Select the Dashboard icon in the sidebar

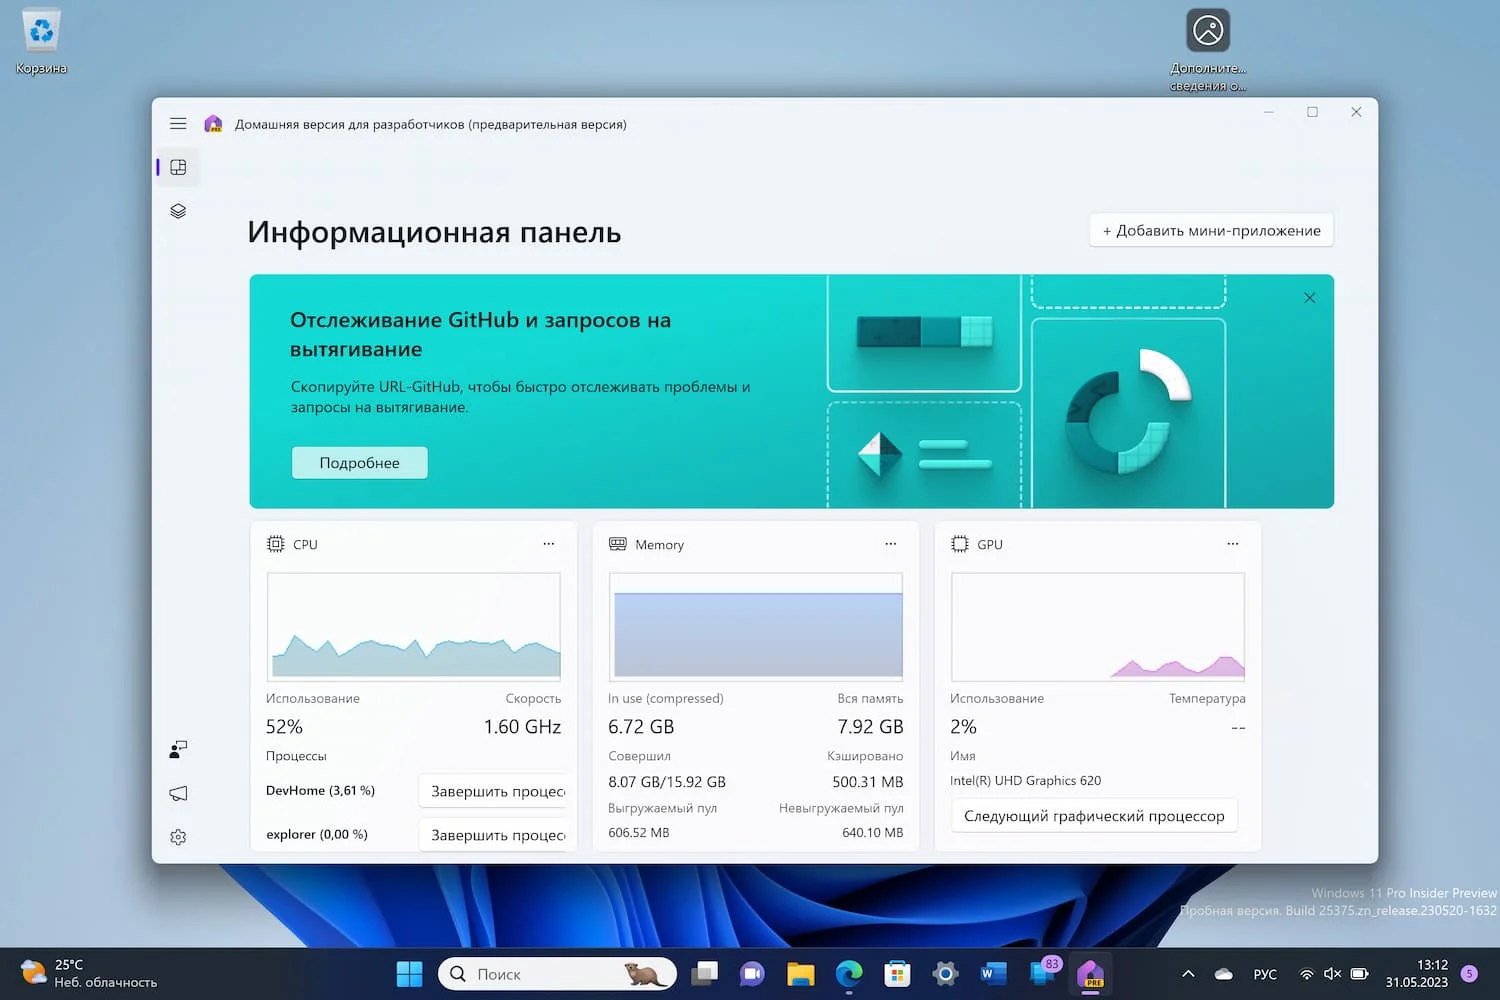coord(178,168)
